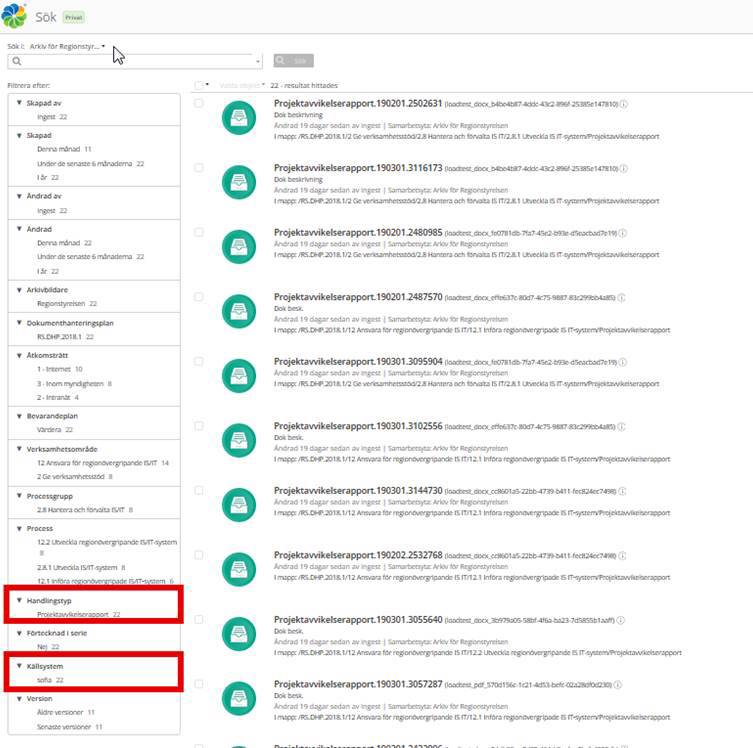This screenshot has height=748, width=753.
Task: Click into the search text field
Action: (135, 61)
